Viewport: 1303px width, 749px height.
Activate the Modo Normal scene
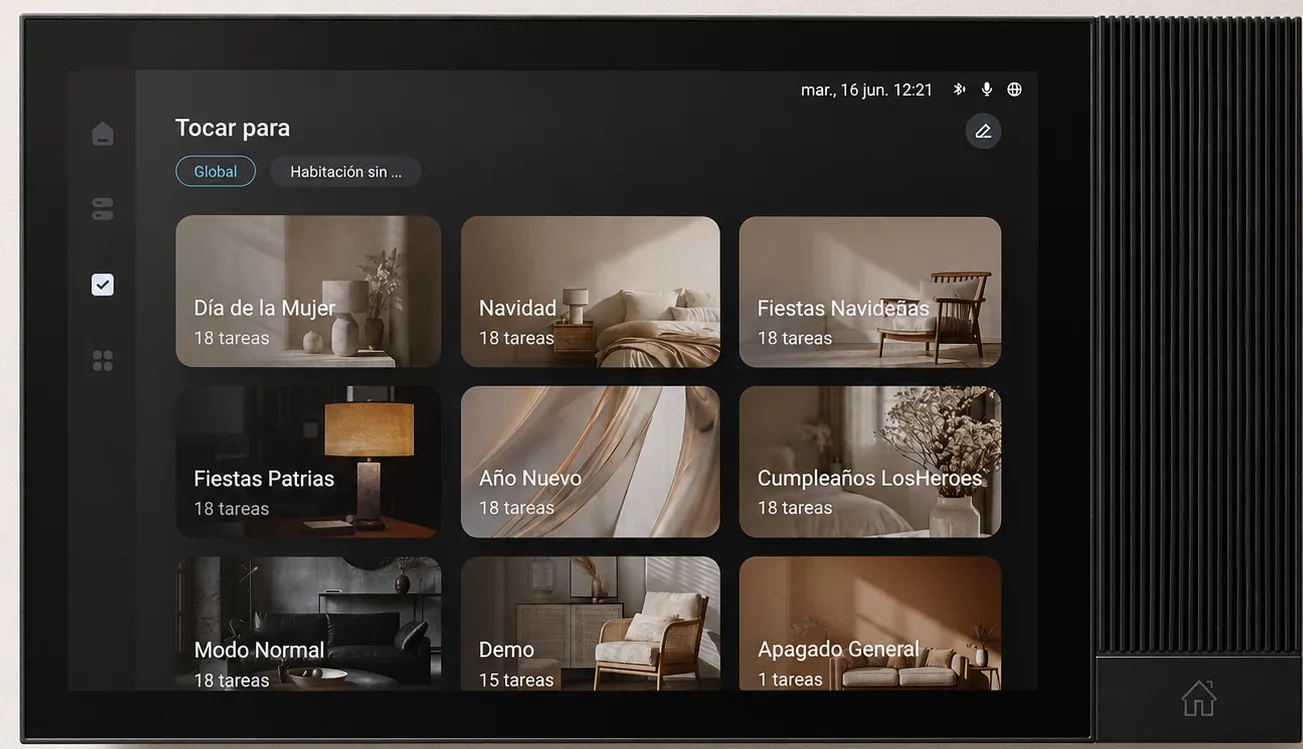tap(308, 623)
